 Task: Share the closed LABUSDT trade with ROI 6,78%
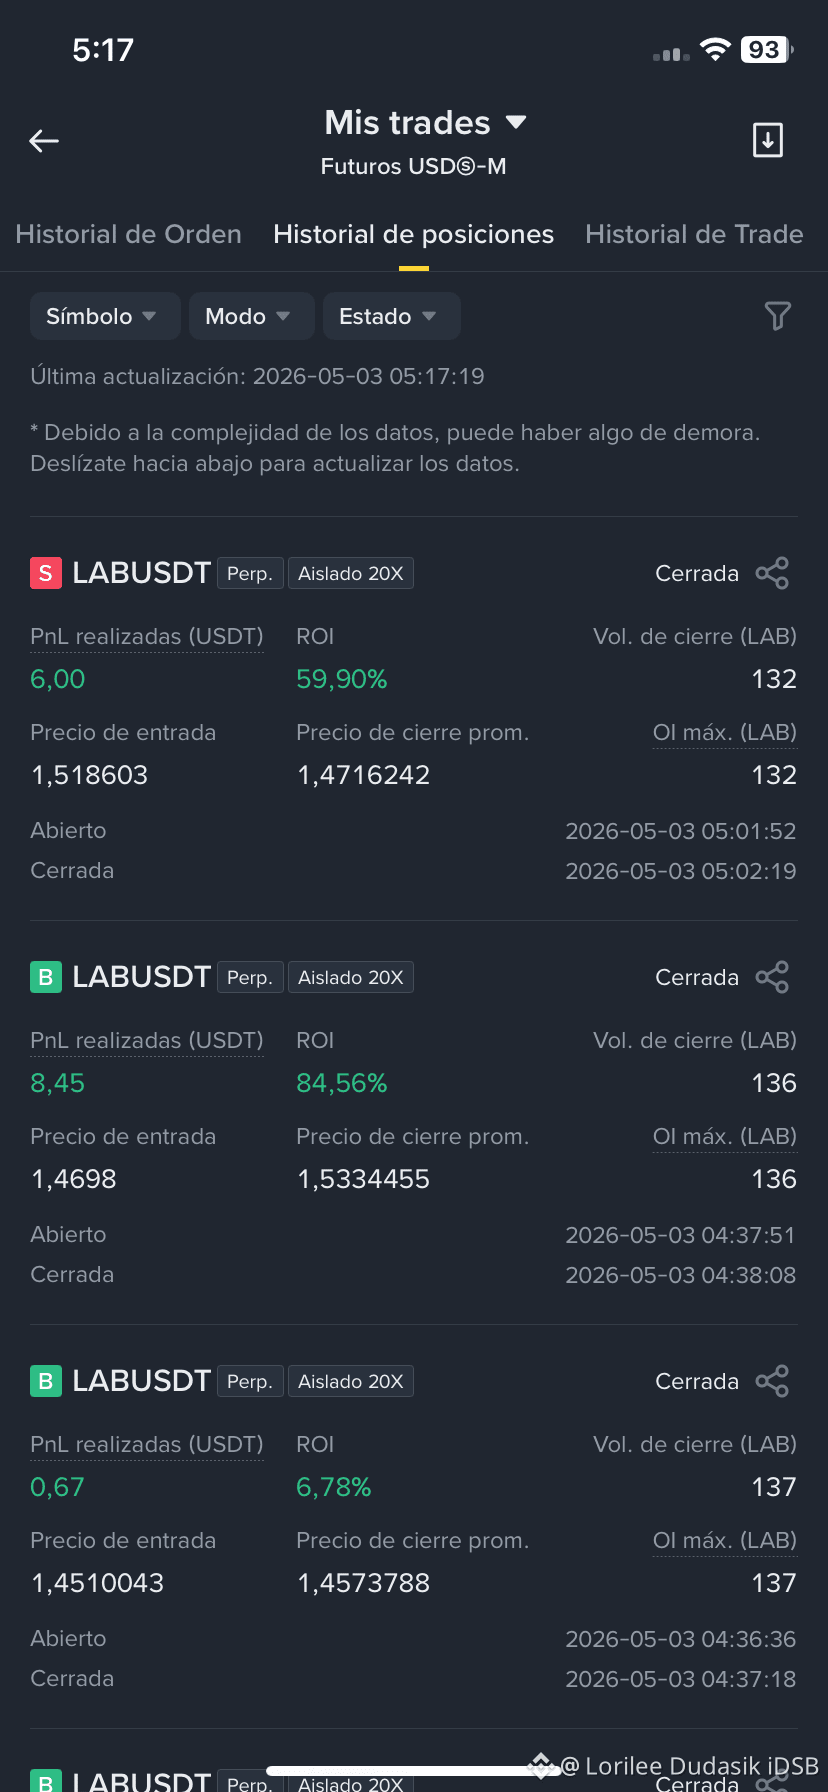pos(772,1381)
